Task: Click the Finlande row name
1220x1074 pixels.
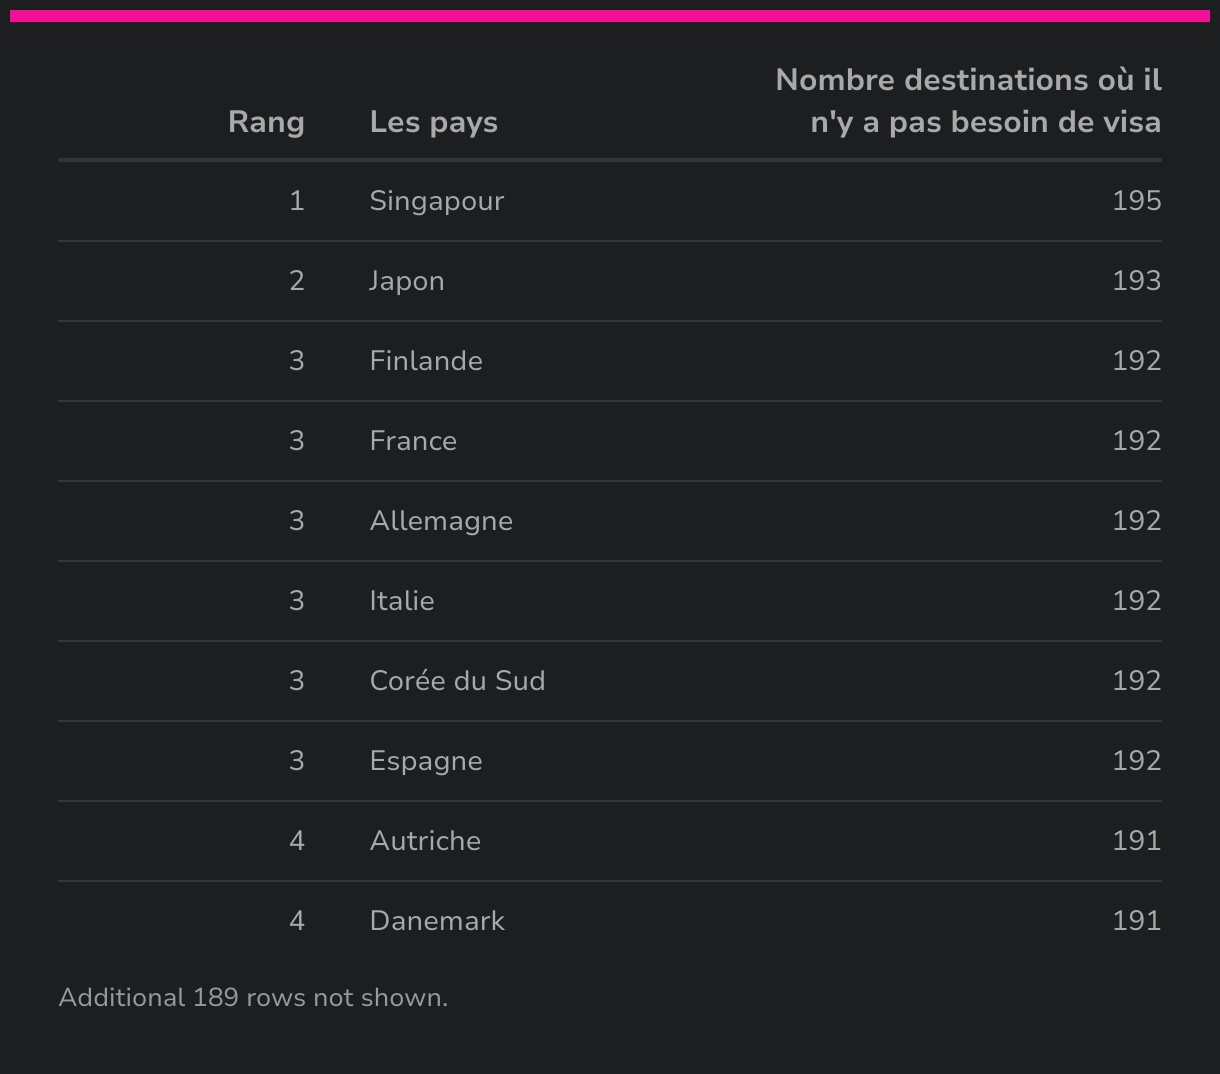Action: click(x=425, y=361)
